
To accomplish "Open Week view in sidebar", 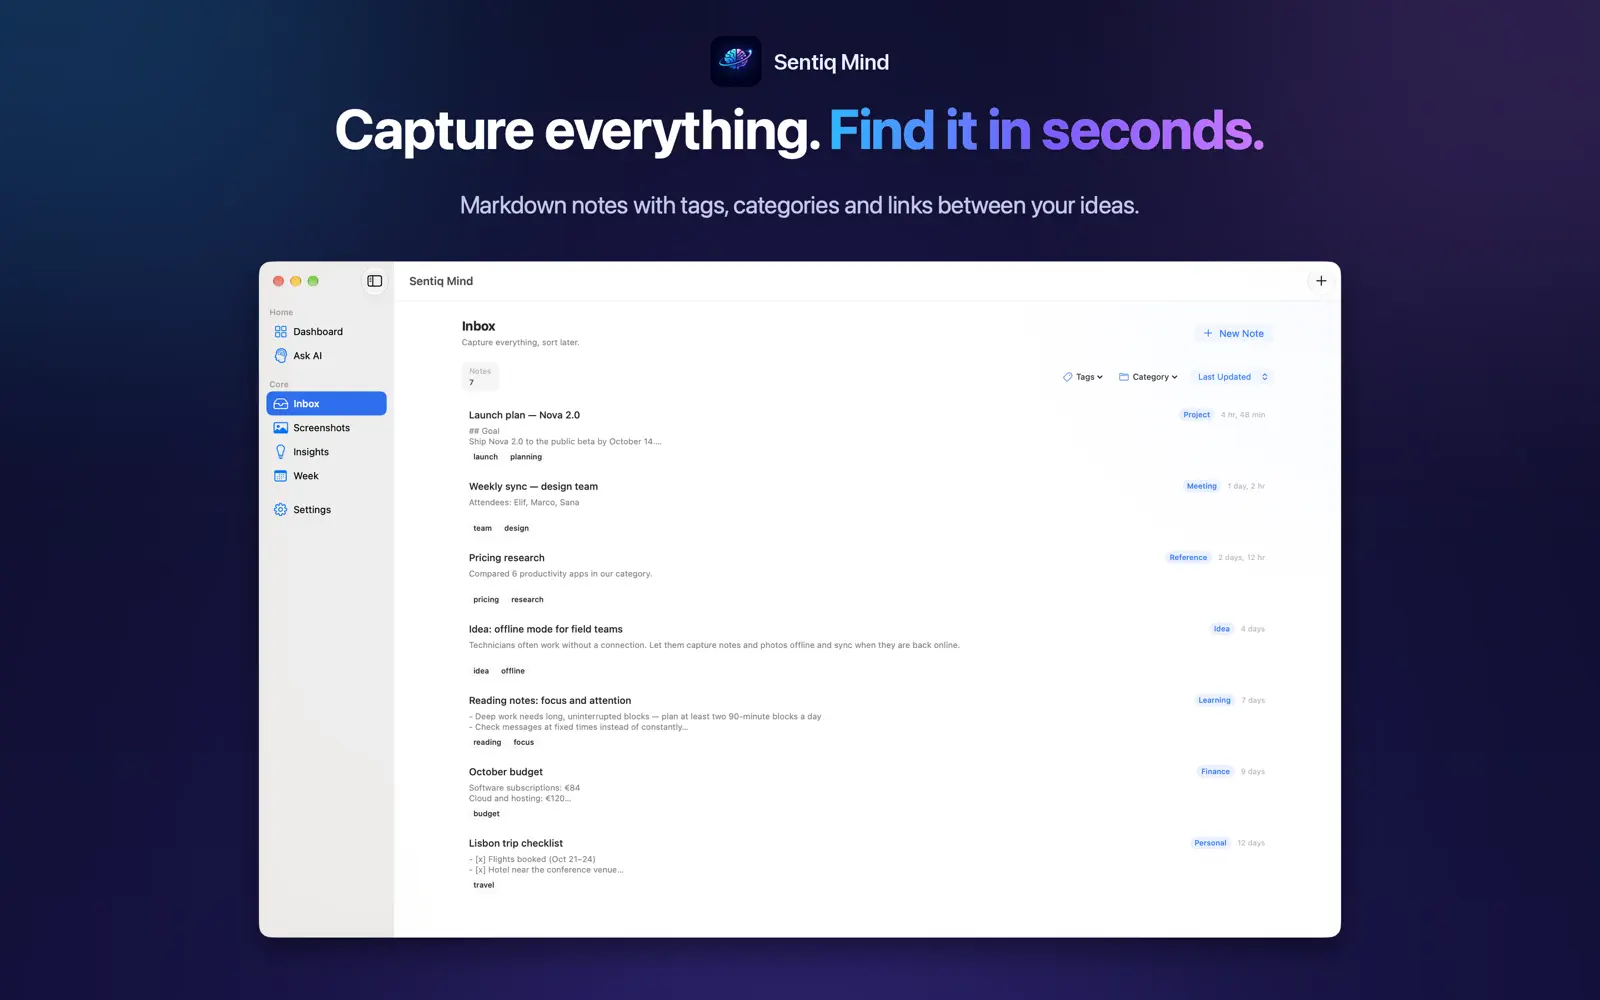I will (x=326, y=476).
